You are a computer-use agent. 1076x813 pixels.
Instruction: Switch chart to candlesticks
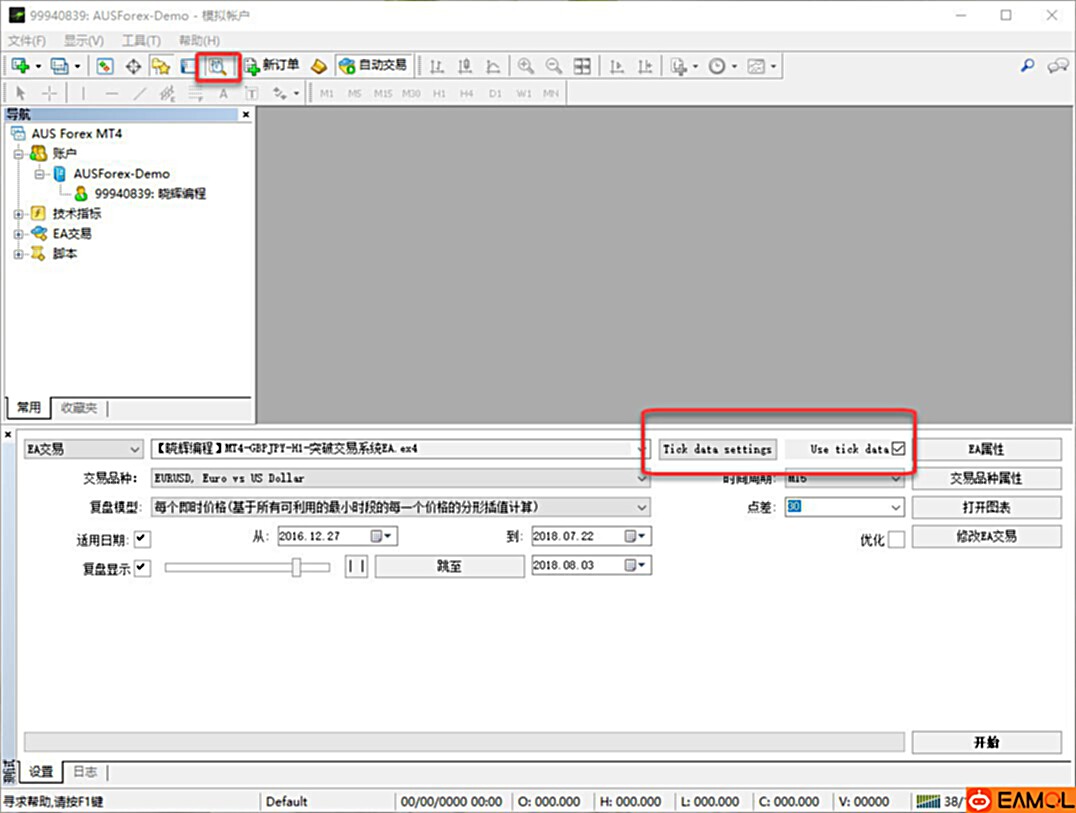(x=465, y=66)
